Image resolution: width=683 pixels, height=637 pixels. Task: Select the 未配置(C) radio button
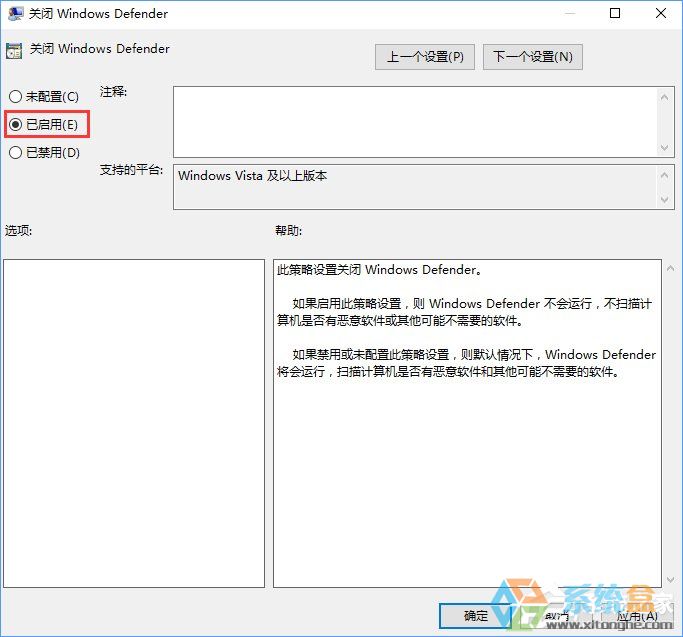[x=44, y=96]
